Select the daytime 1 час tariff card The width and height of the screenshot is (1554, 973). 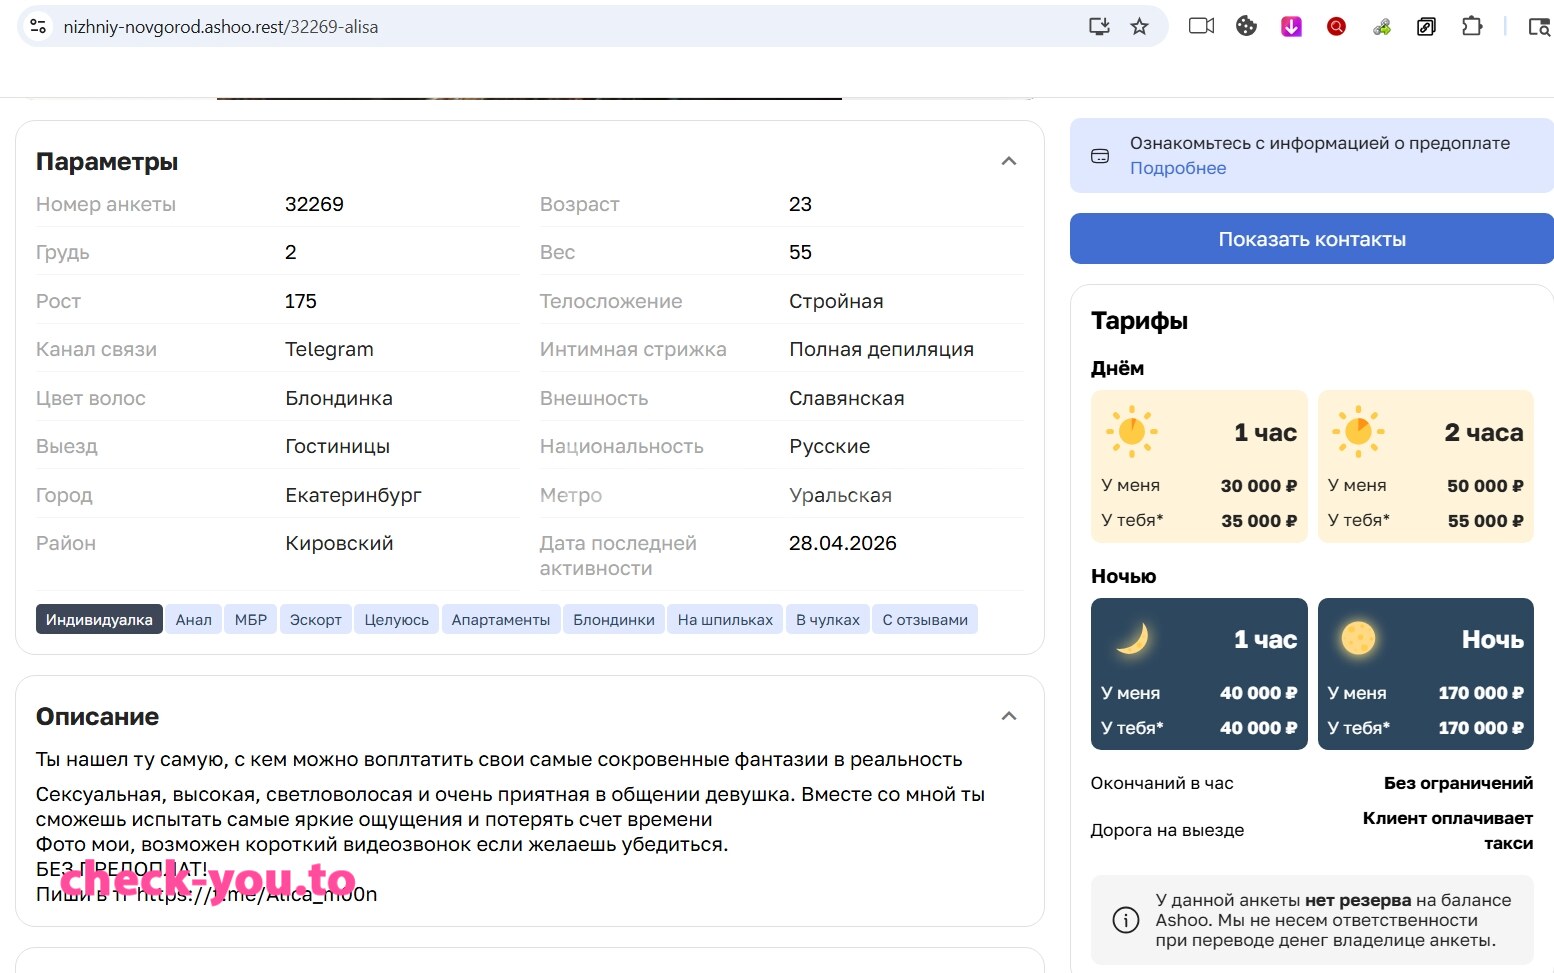(x=1199, y=466)
